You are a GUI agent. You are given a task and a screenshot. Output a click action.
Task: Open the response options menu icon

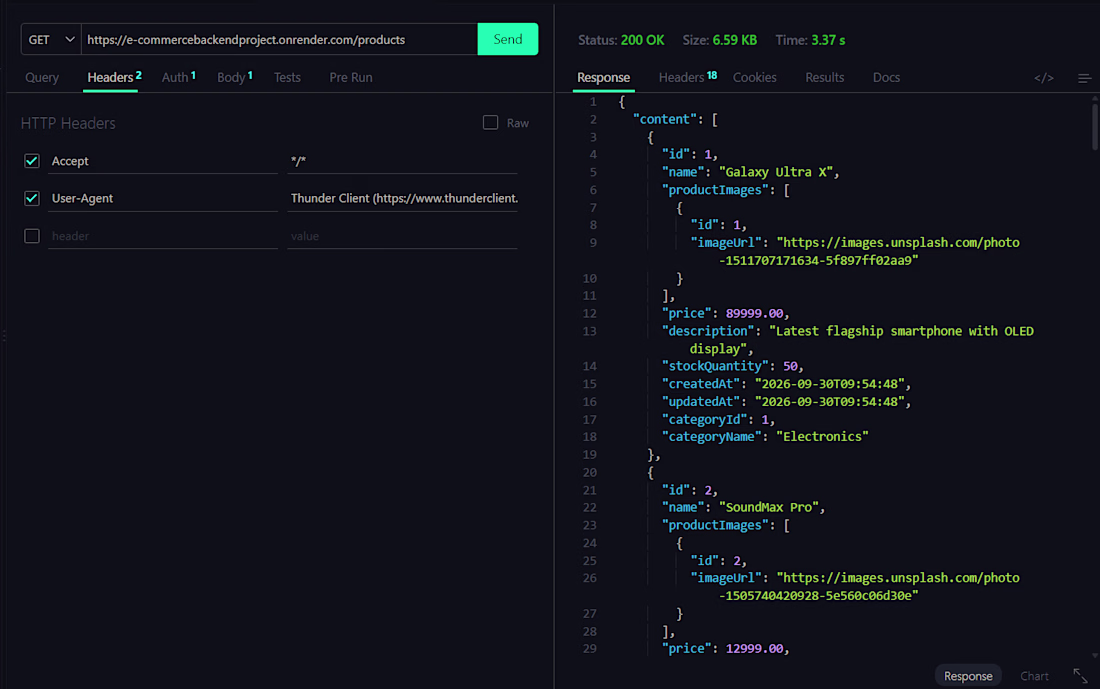click(1084, 78)
